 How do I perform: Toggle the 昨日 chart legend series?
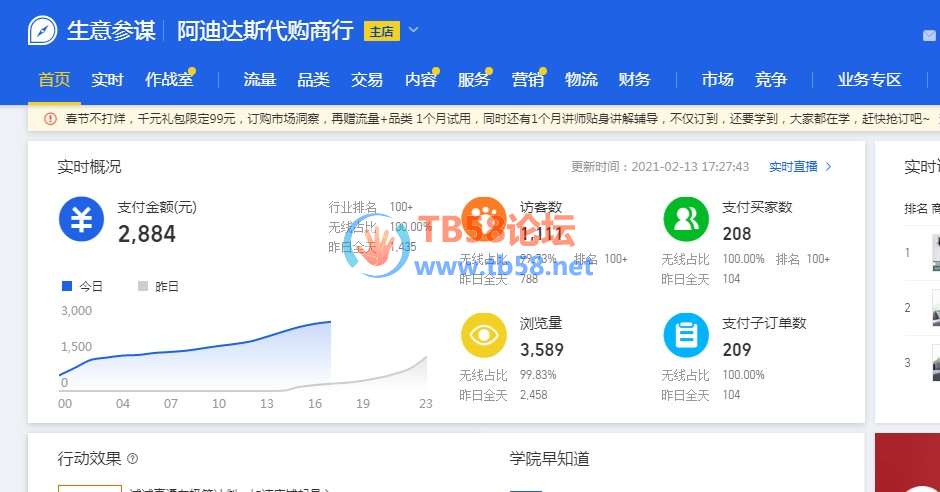158,286
